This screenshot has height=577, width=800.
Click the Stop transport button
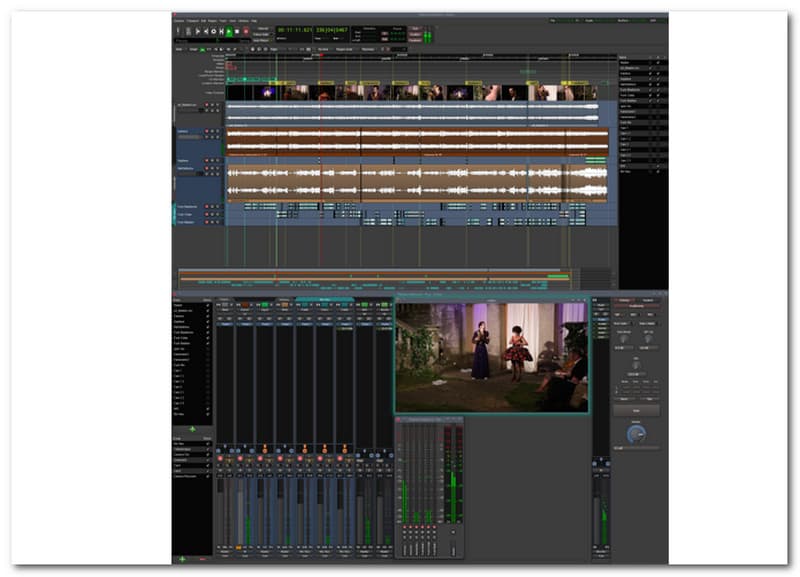pyautogui.click(x=237, y=32)
